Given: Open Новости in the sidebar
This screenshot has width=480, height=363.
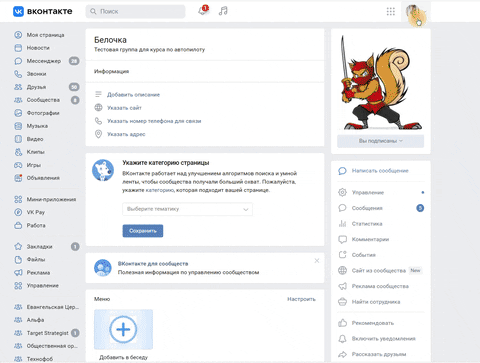Looking at the screenshot, I should [38, 48].
